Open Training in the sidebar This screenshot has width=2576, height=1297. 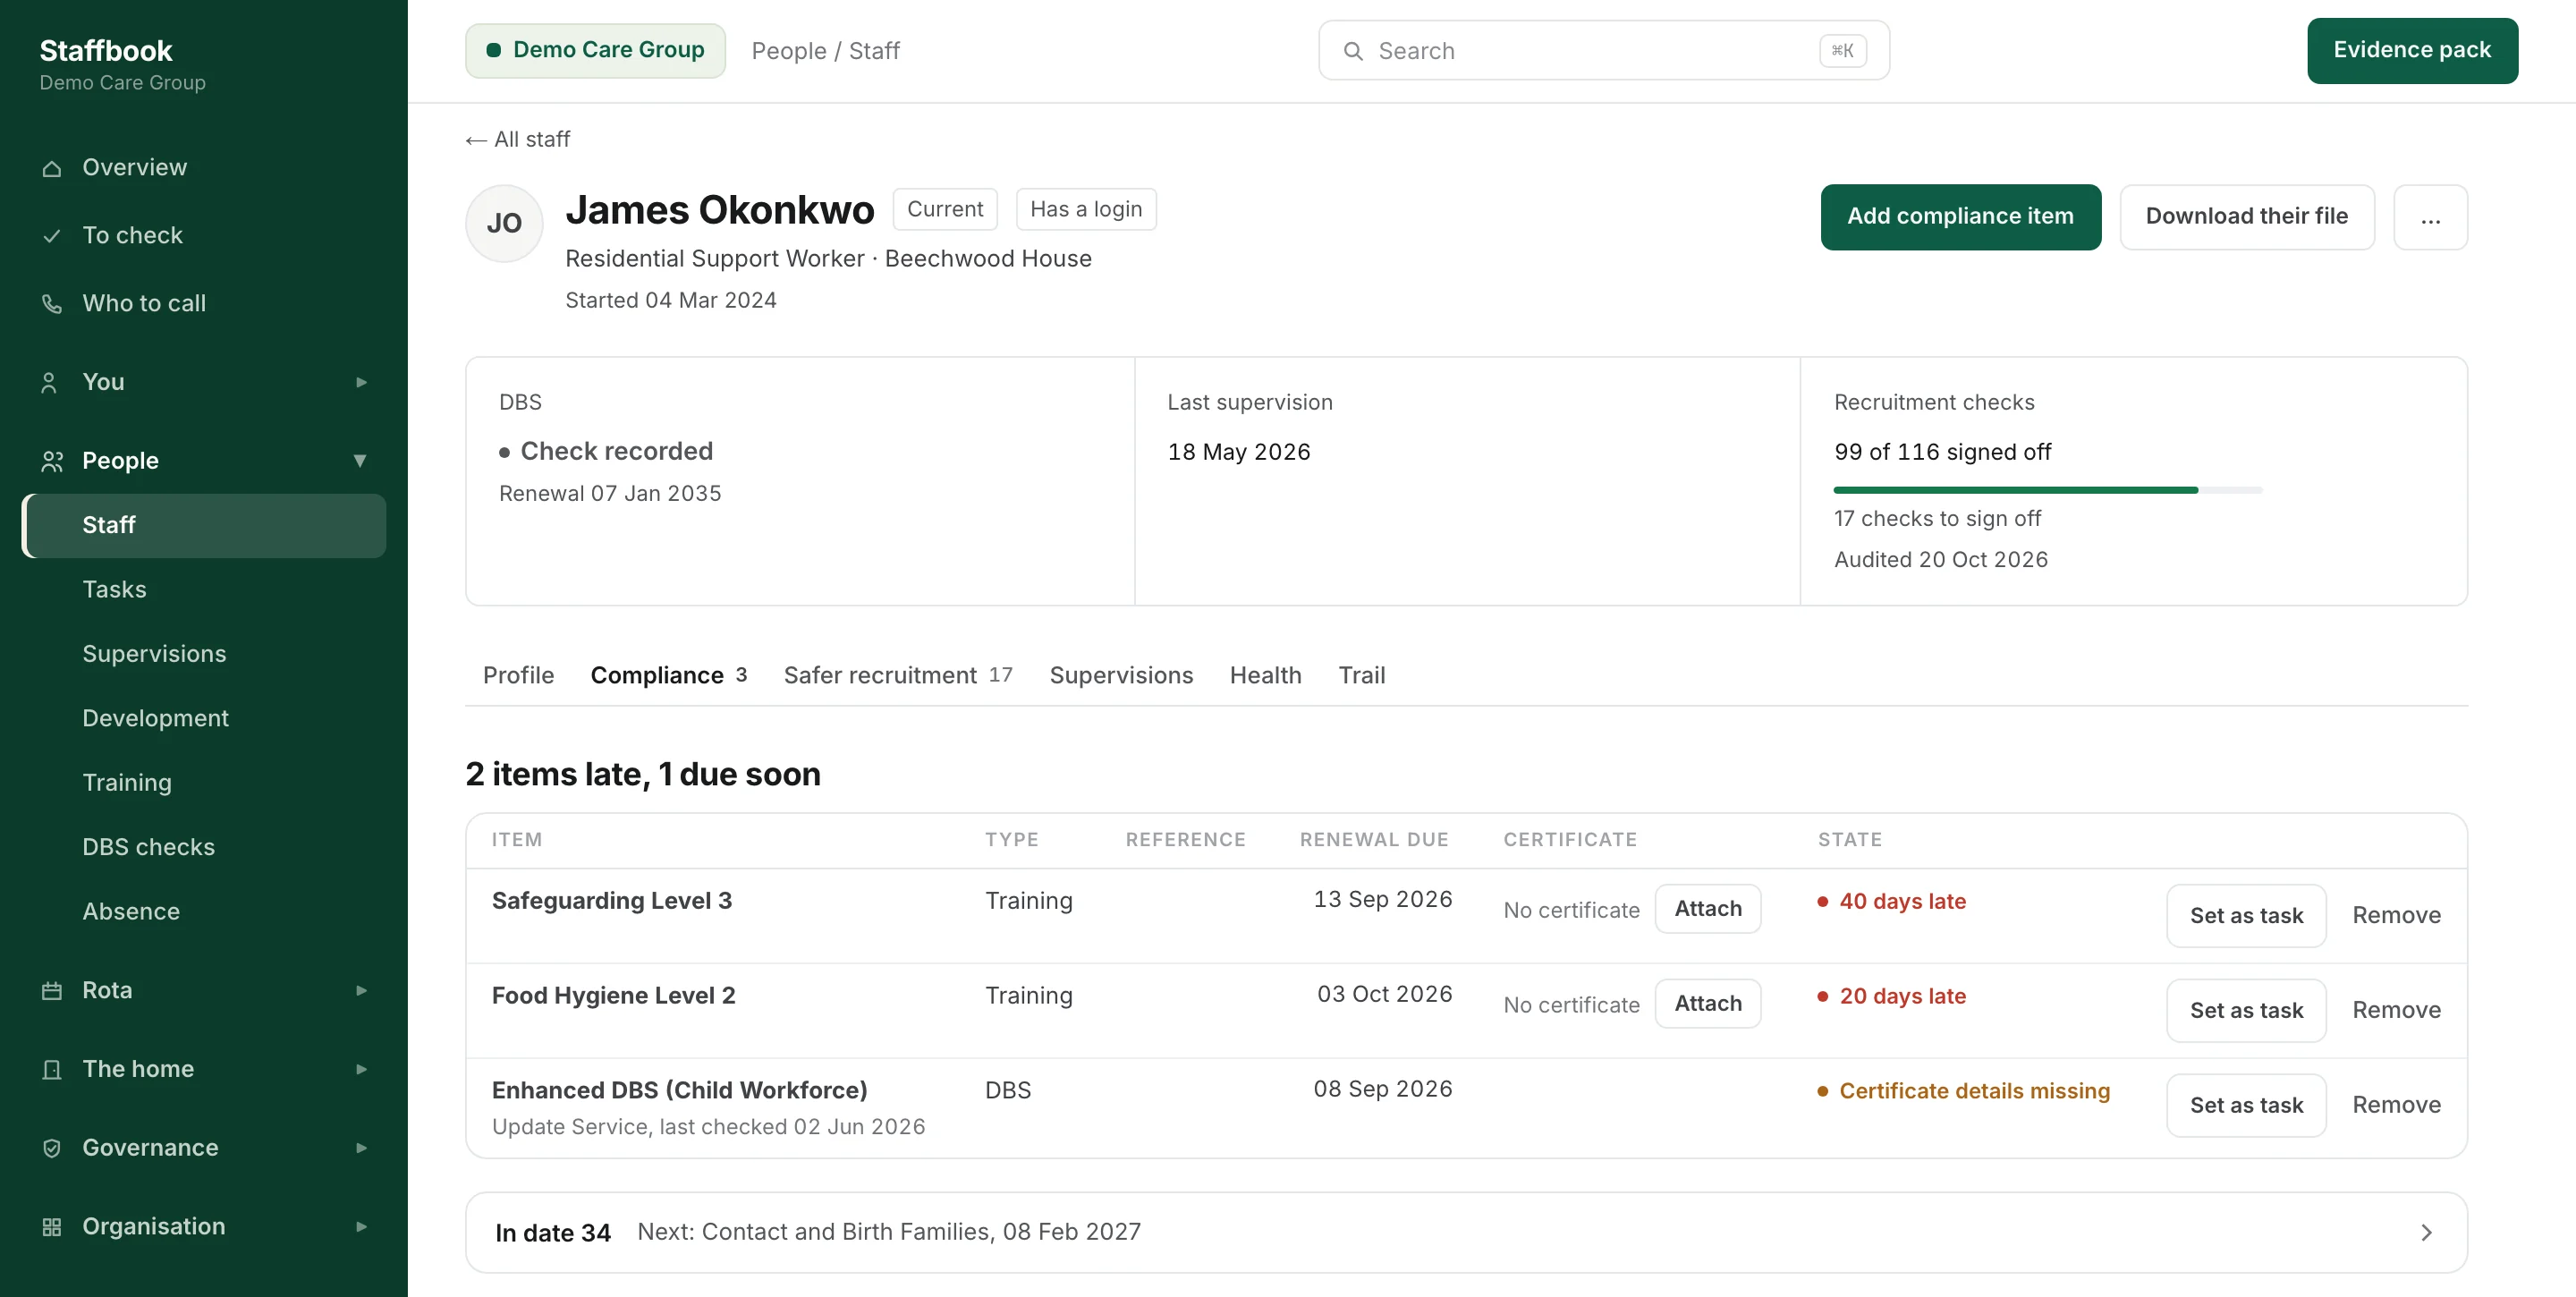point(127,783)
